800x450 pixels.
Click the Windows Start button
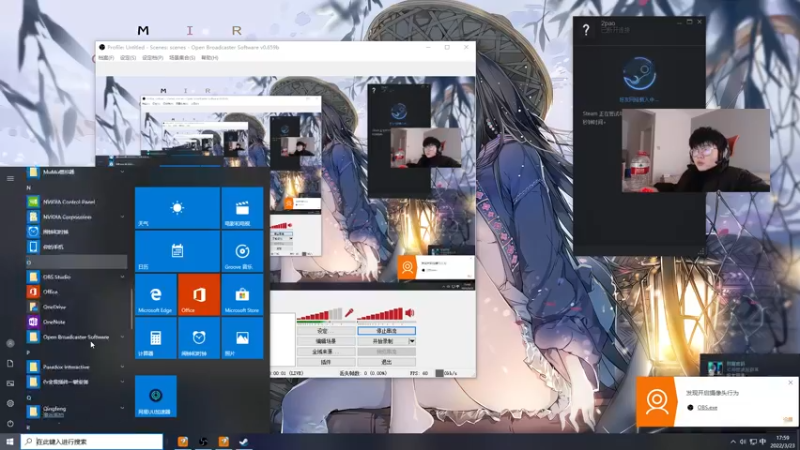[x=10, y=442]
